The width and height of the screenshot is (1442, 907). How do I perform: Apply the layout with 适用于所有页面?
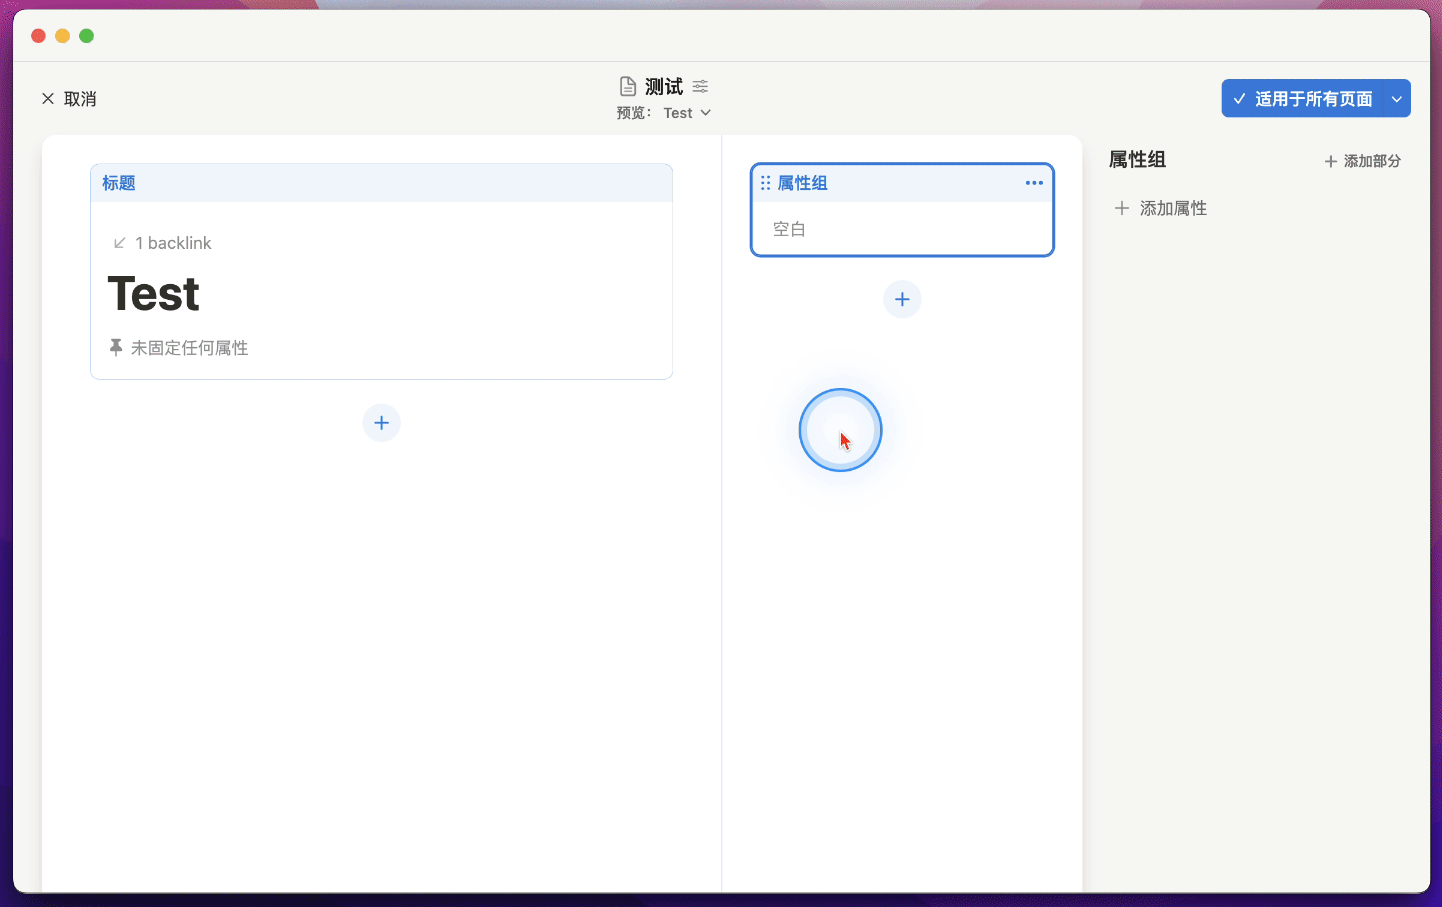(x=1302, y=99)
